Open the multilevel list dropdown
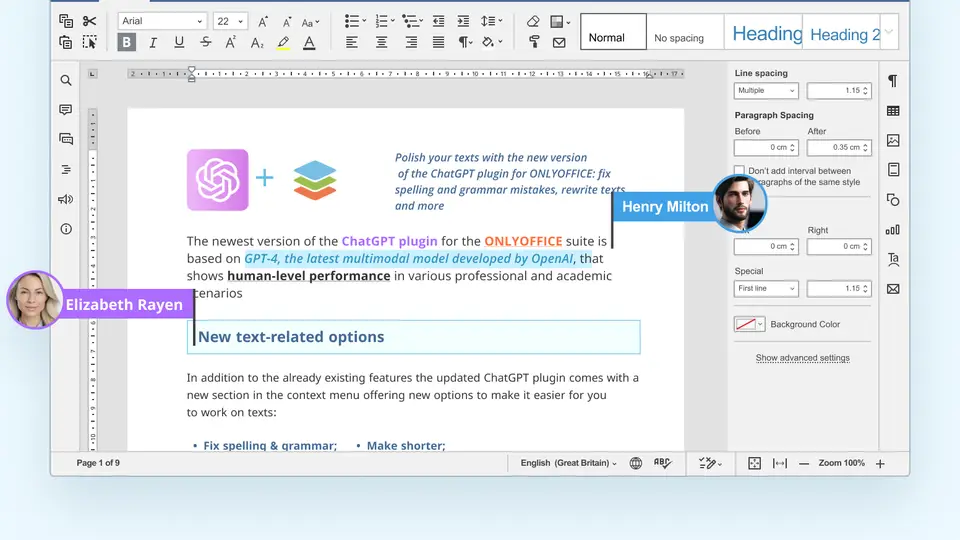This screenshot has height=540, width=960. [x=413, y=21]
